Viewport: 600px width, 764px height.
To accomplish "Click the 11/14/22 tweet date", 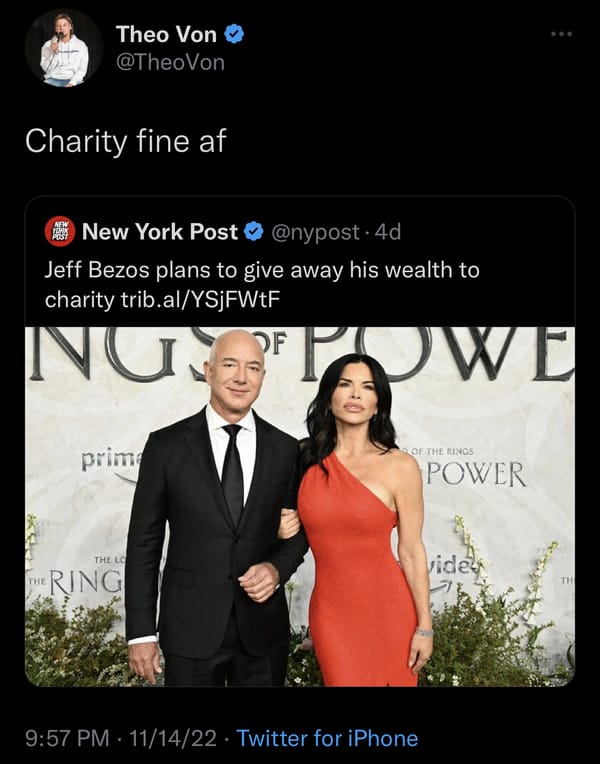I will [173, 738].
